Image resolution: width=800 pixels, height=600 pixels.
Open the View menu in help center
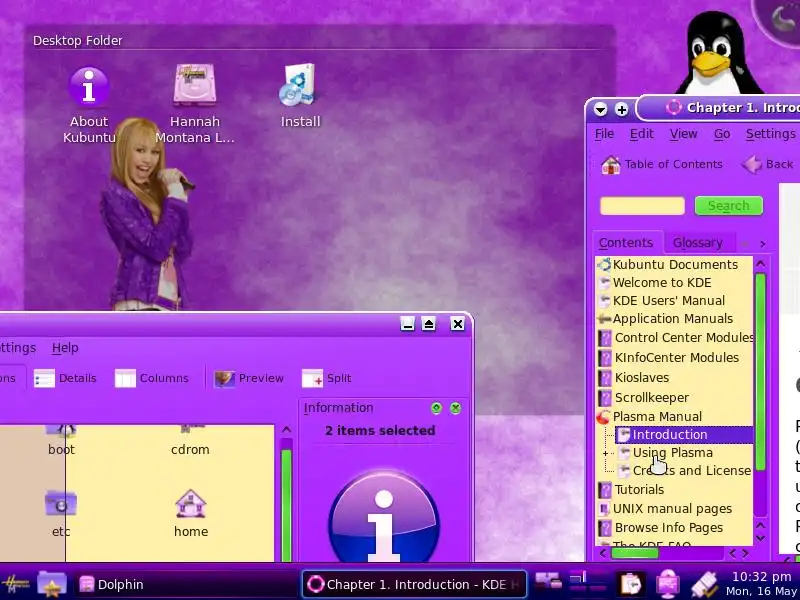pos(683,134)
